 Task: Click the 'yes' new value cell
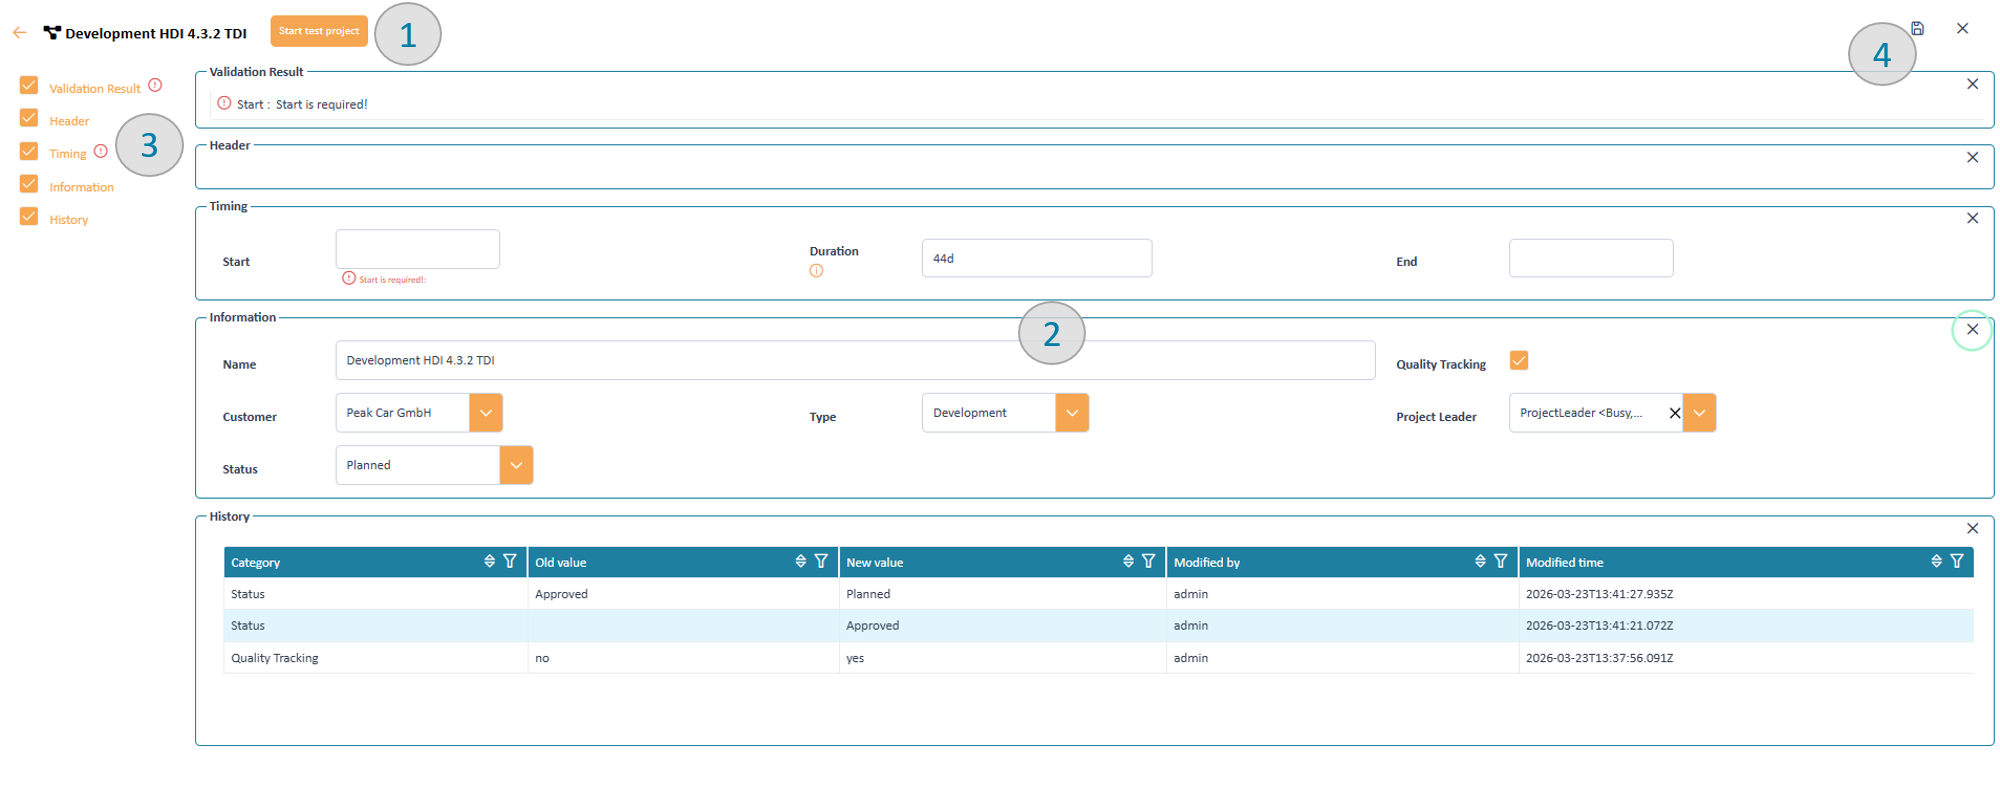(1002, 658)
